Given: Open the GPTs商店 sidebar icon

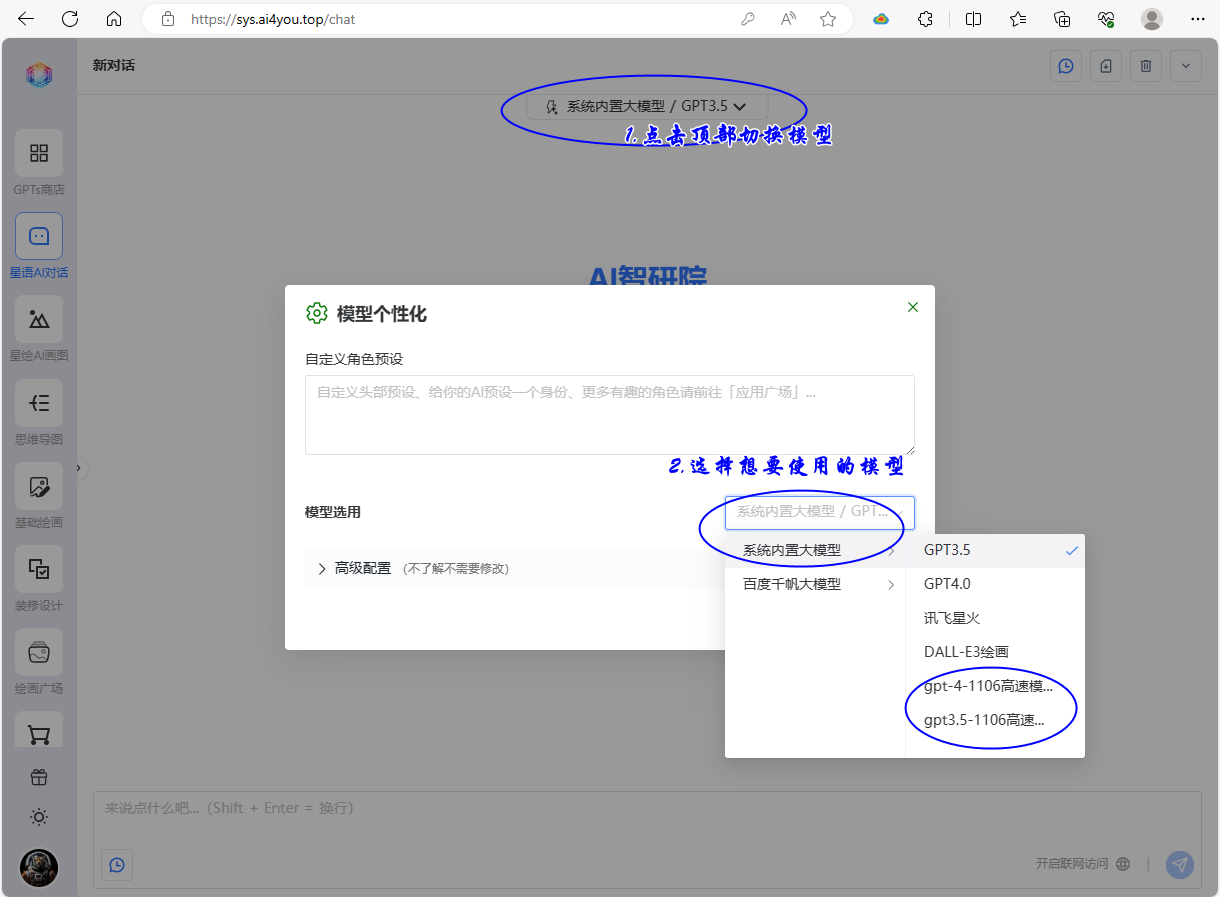Looking at the screenshot, I should [39, 153].
